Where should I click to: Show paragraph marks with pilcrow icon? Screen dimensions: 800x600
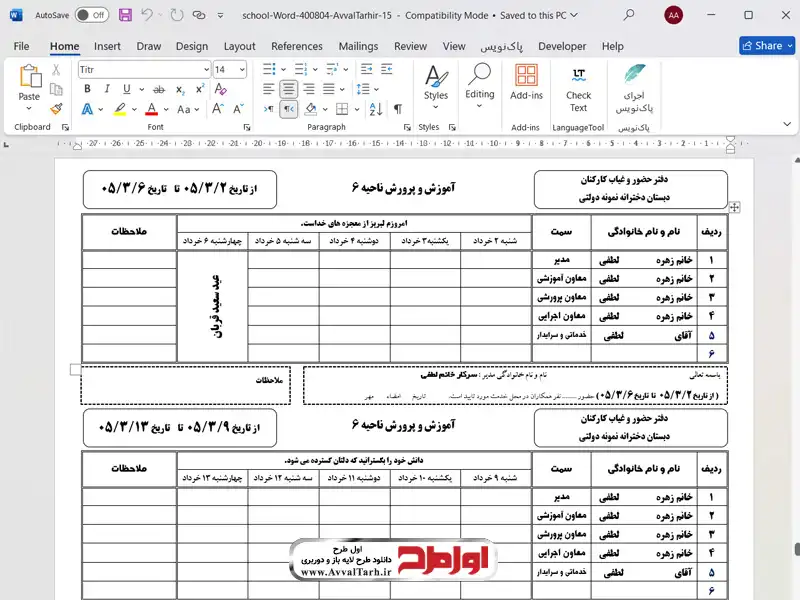click(x=397, y=108)
